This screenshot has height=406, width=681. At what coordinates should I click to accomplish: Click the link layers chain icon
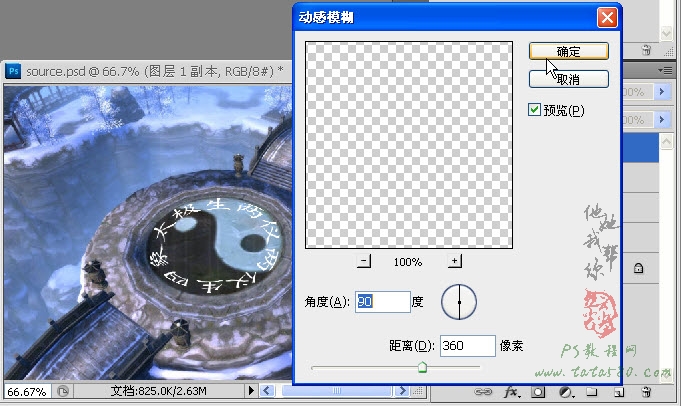pos(483,392)
